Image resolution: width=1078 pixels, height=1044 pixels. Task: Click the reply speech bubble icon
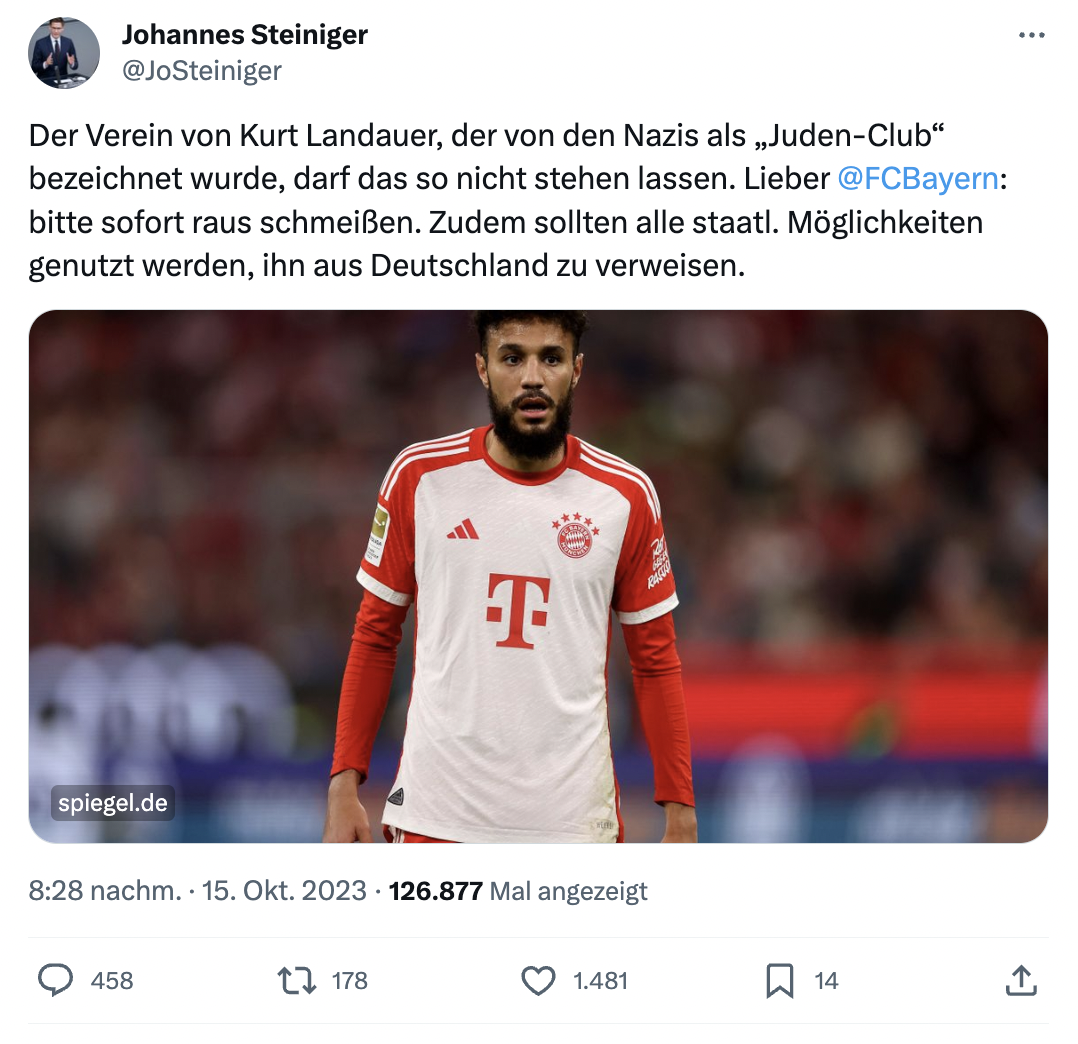click(55, 980)
